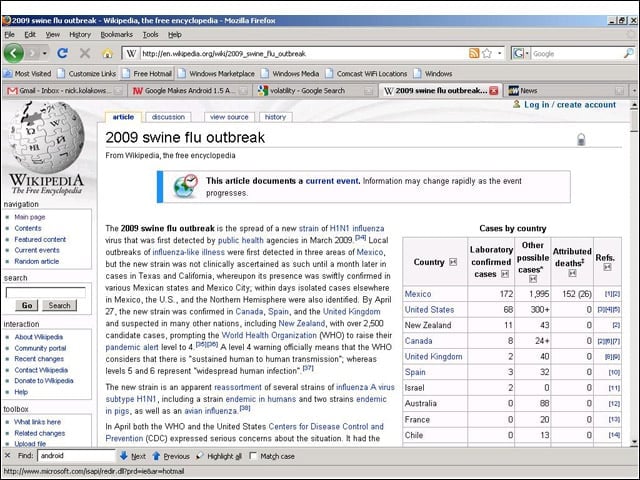The width and height of the screenshot is (640, 480).
Task: Click the Find text field containing android
Action: [76, 456]
